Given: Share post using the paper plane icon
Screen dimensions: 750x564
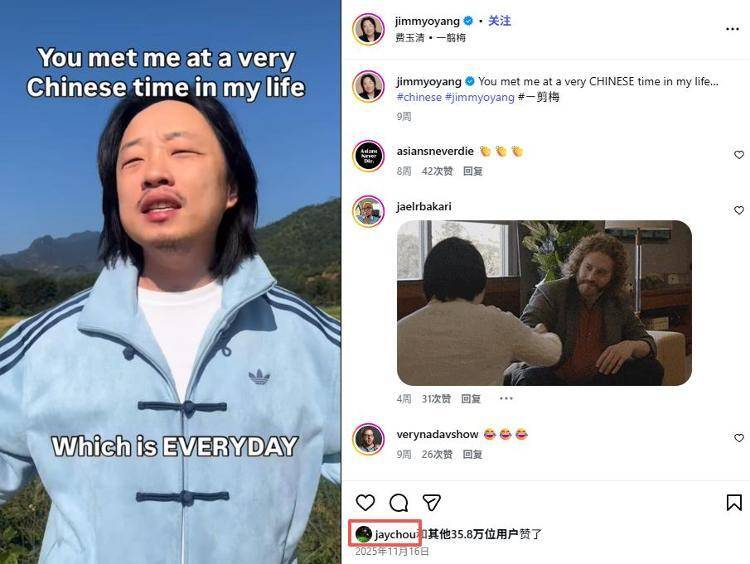Looking at the screenshot, I should (x=431, y=502).
